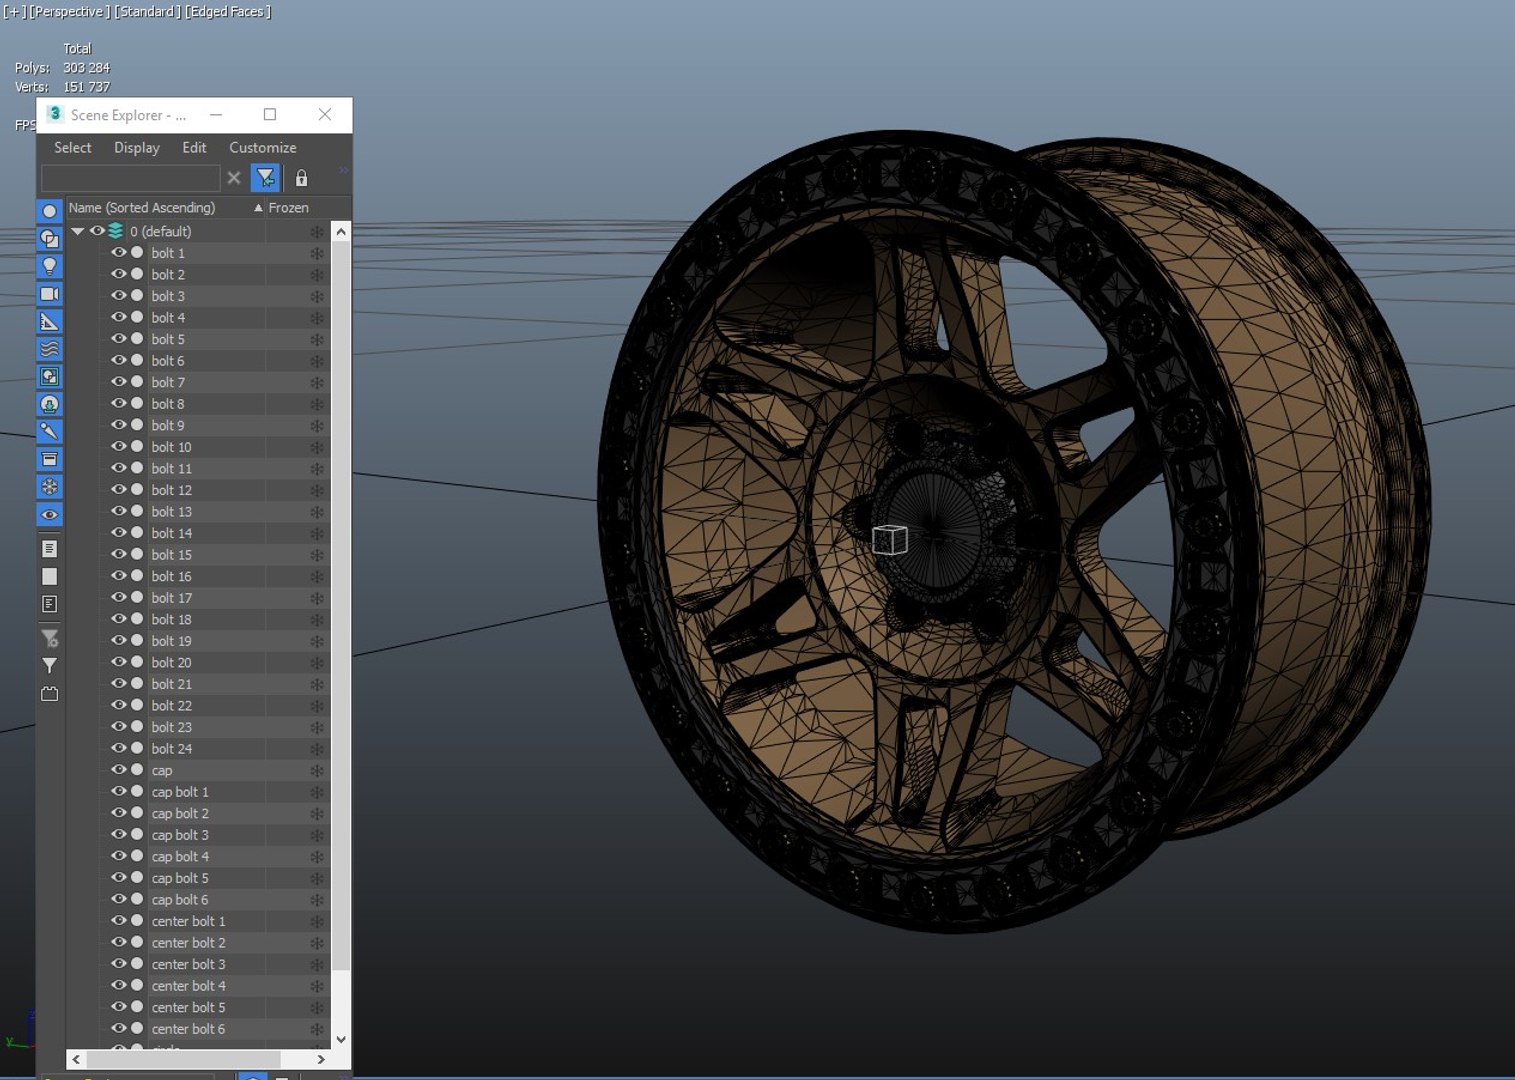Image resolution: width=1515 pixels, height=1080 pixels.
Task: Click the Scene Explorer search input field
Action: pos(130,178)
